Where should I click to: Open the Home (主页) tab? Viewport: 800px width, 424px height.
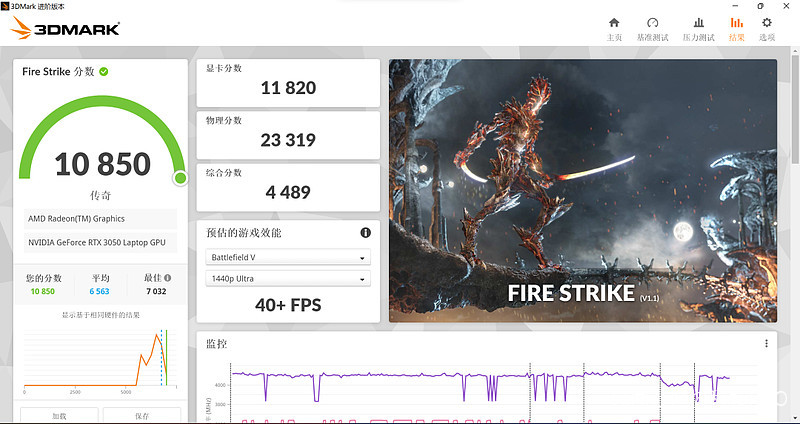[614, 30]
